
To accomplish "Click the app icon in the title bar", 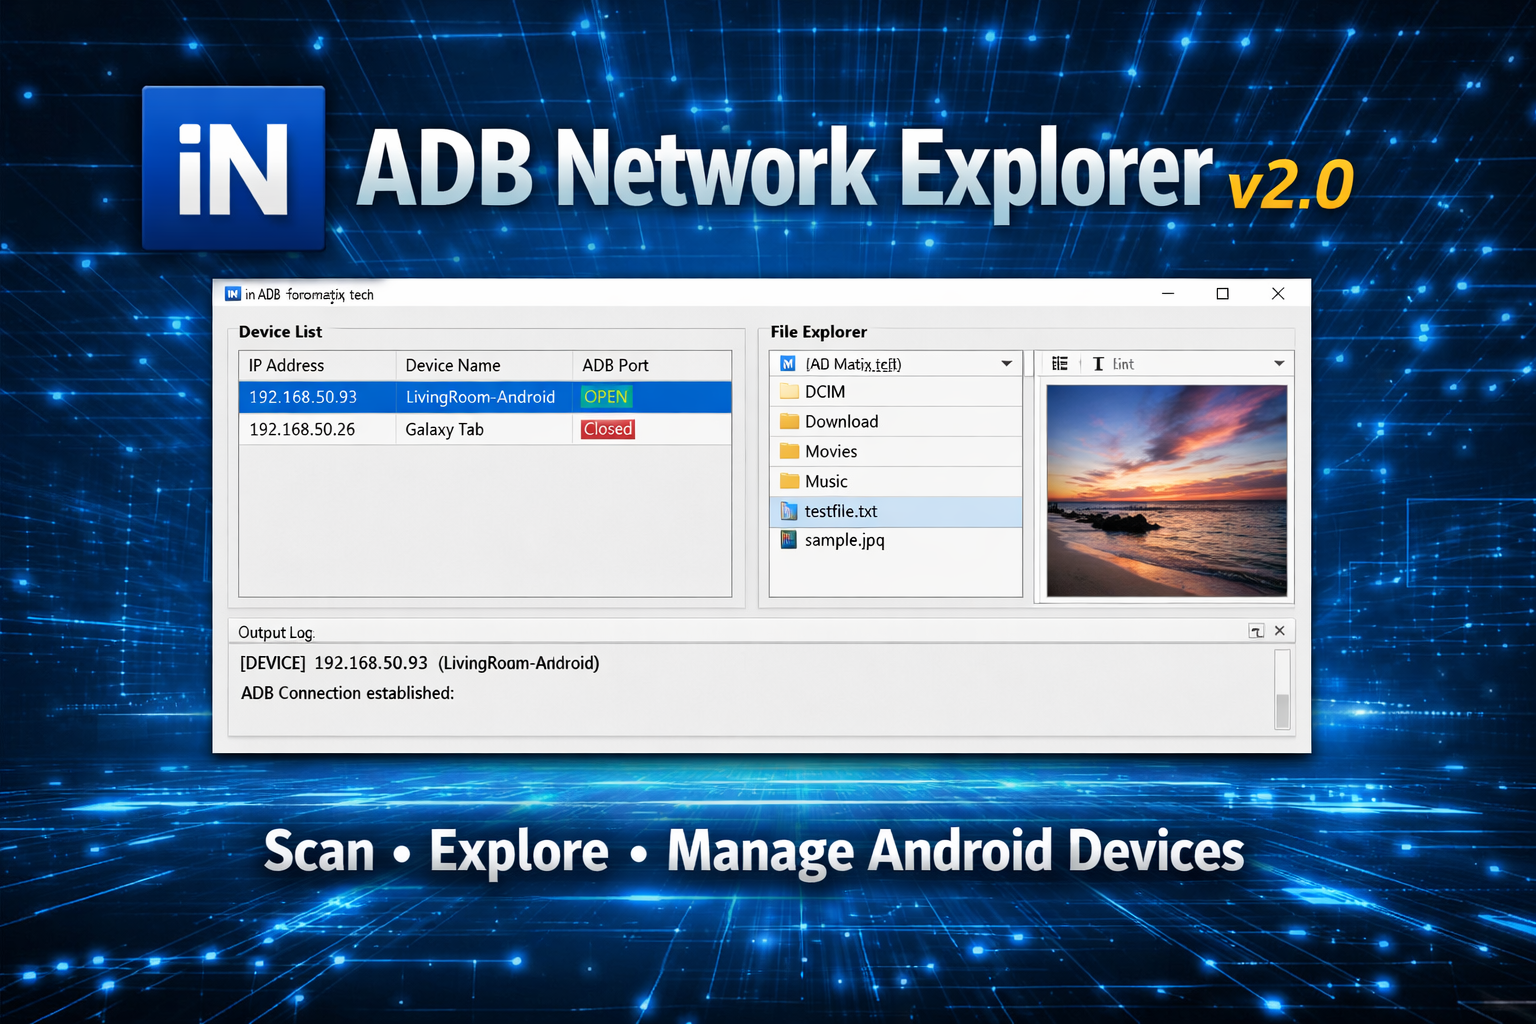I will [231, 293].
